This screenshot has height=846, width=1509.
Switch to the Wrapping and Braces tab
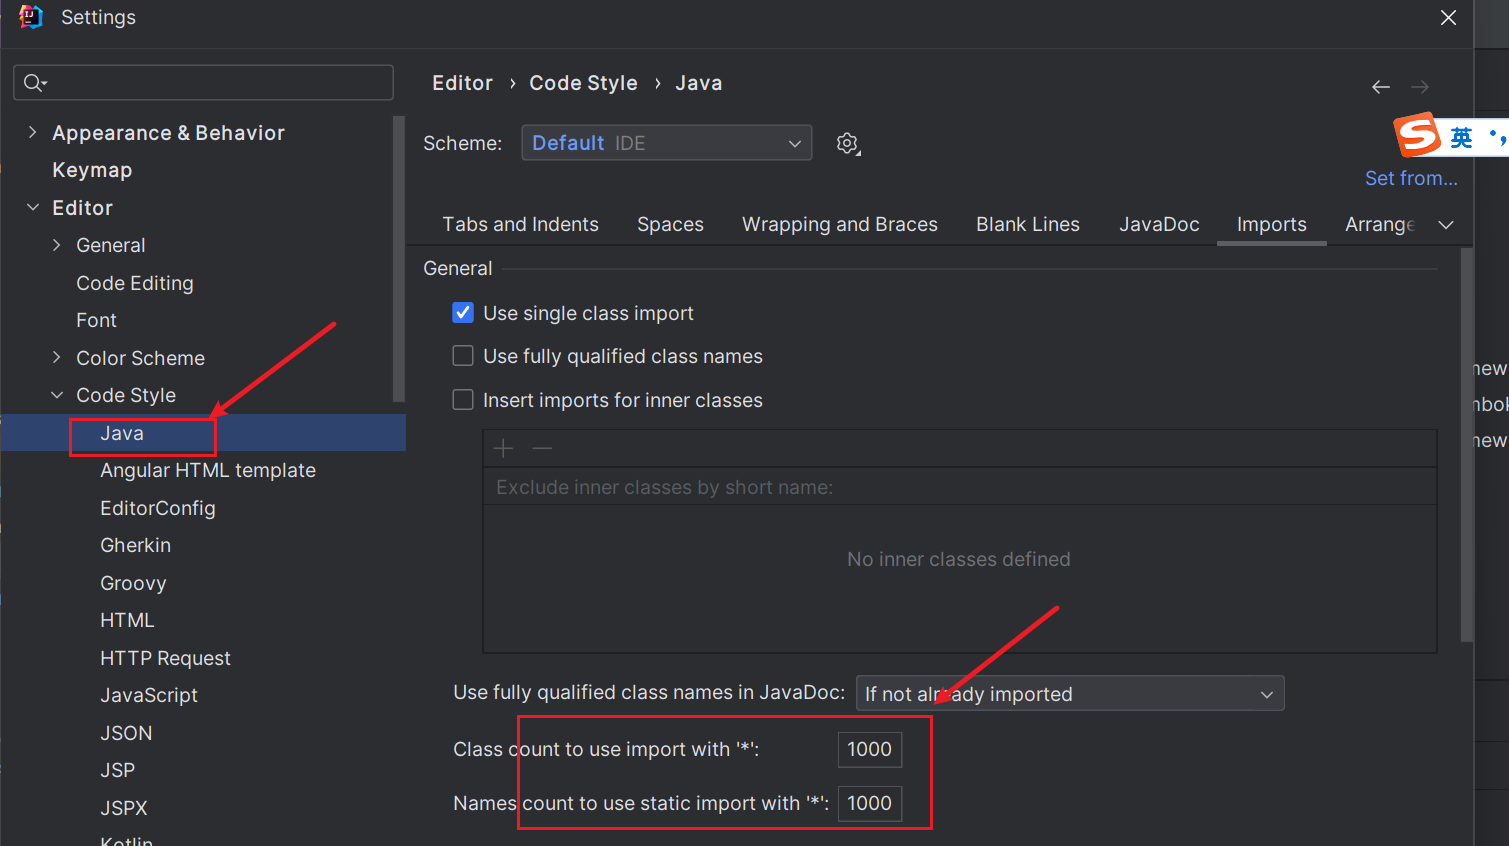pyautogui.click(x=839, y=224)
